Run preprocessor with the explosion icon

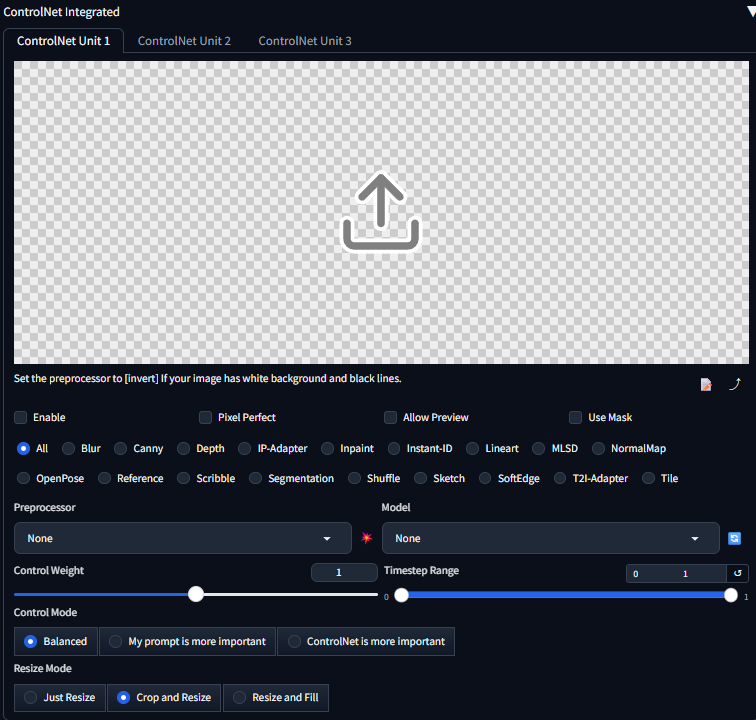pyautogui.click(x=367, y=538)
